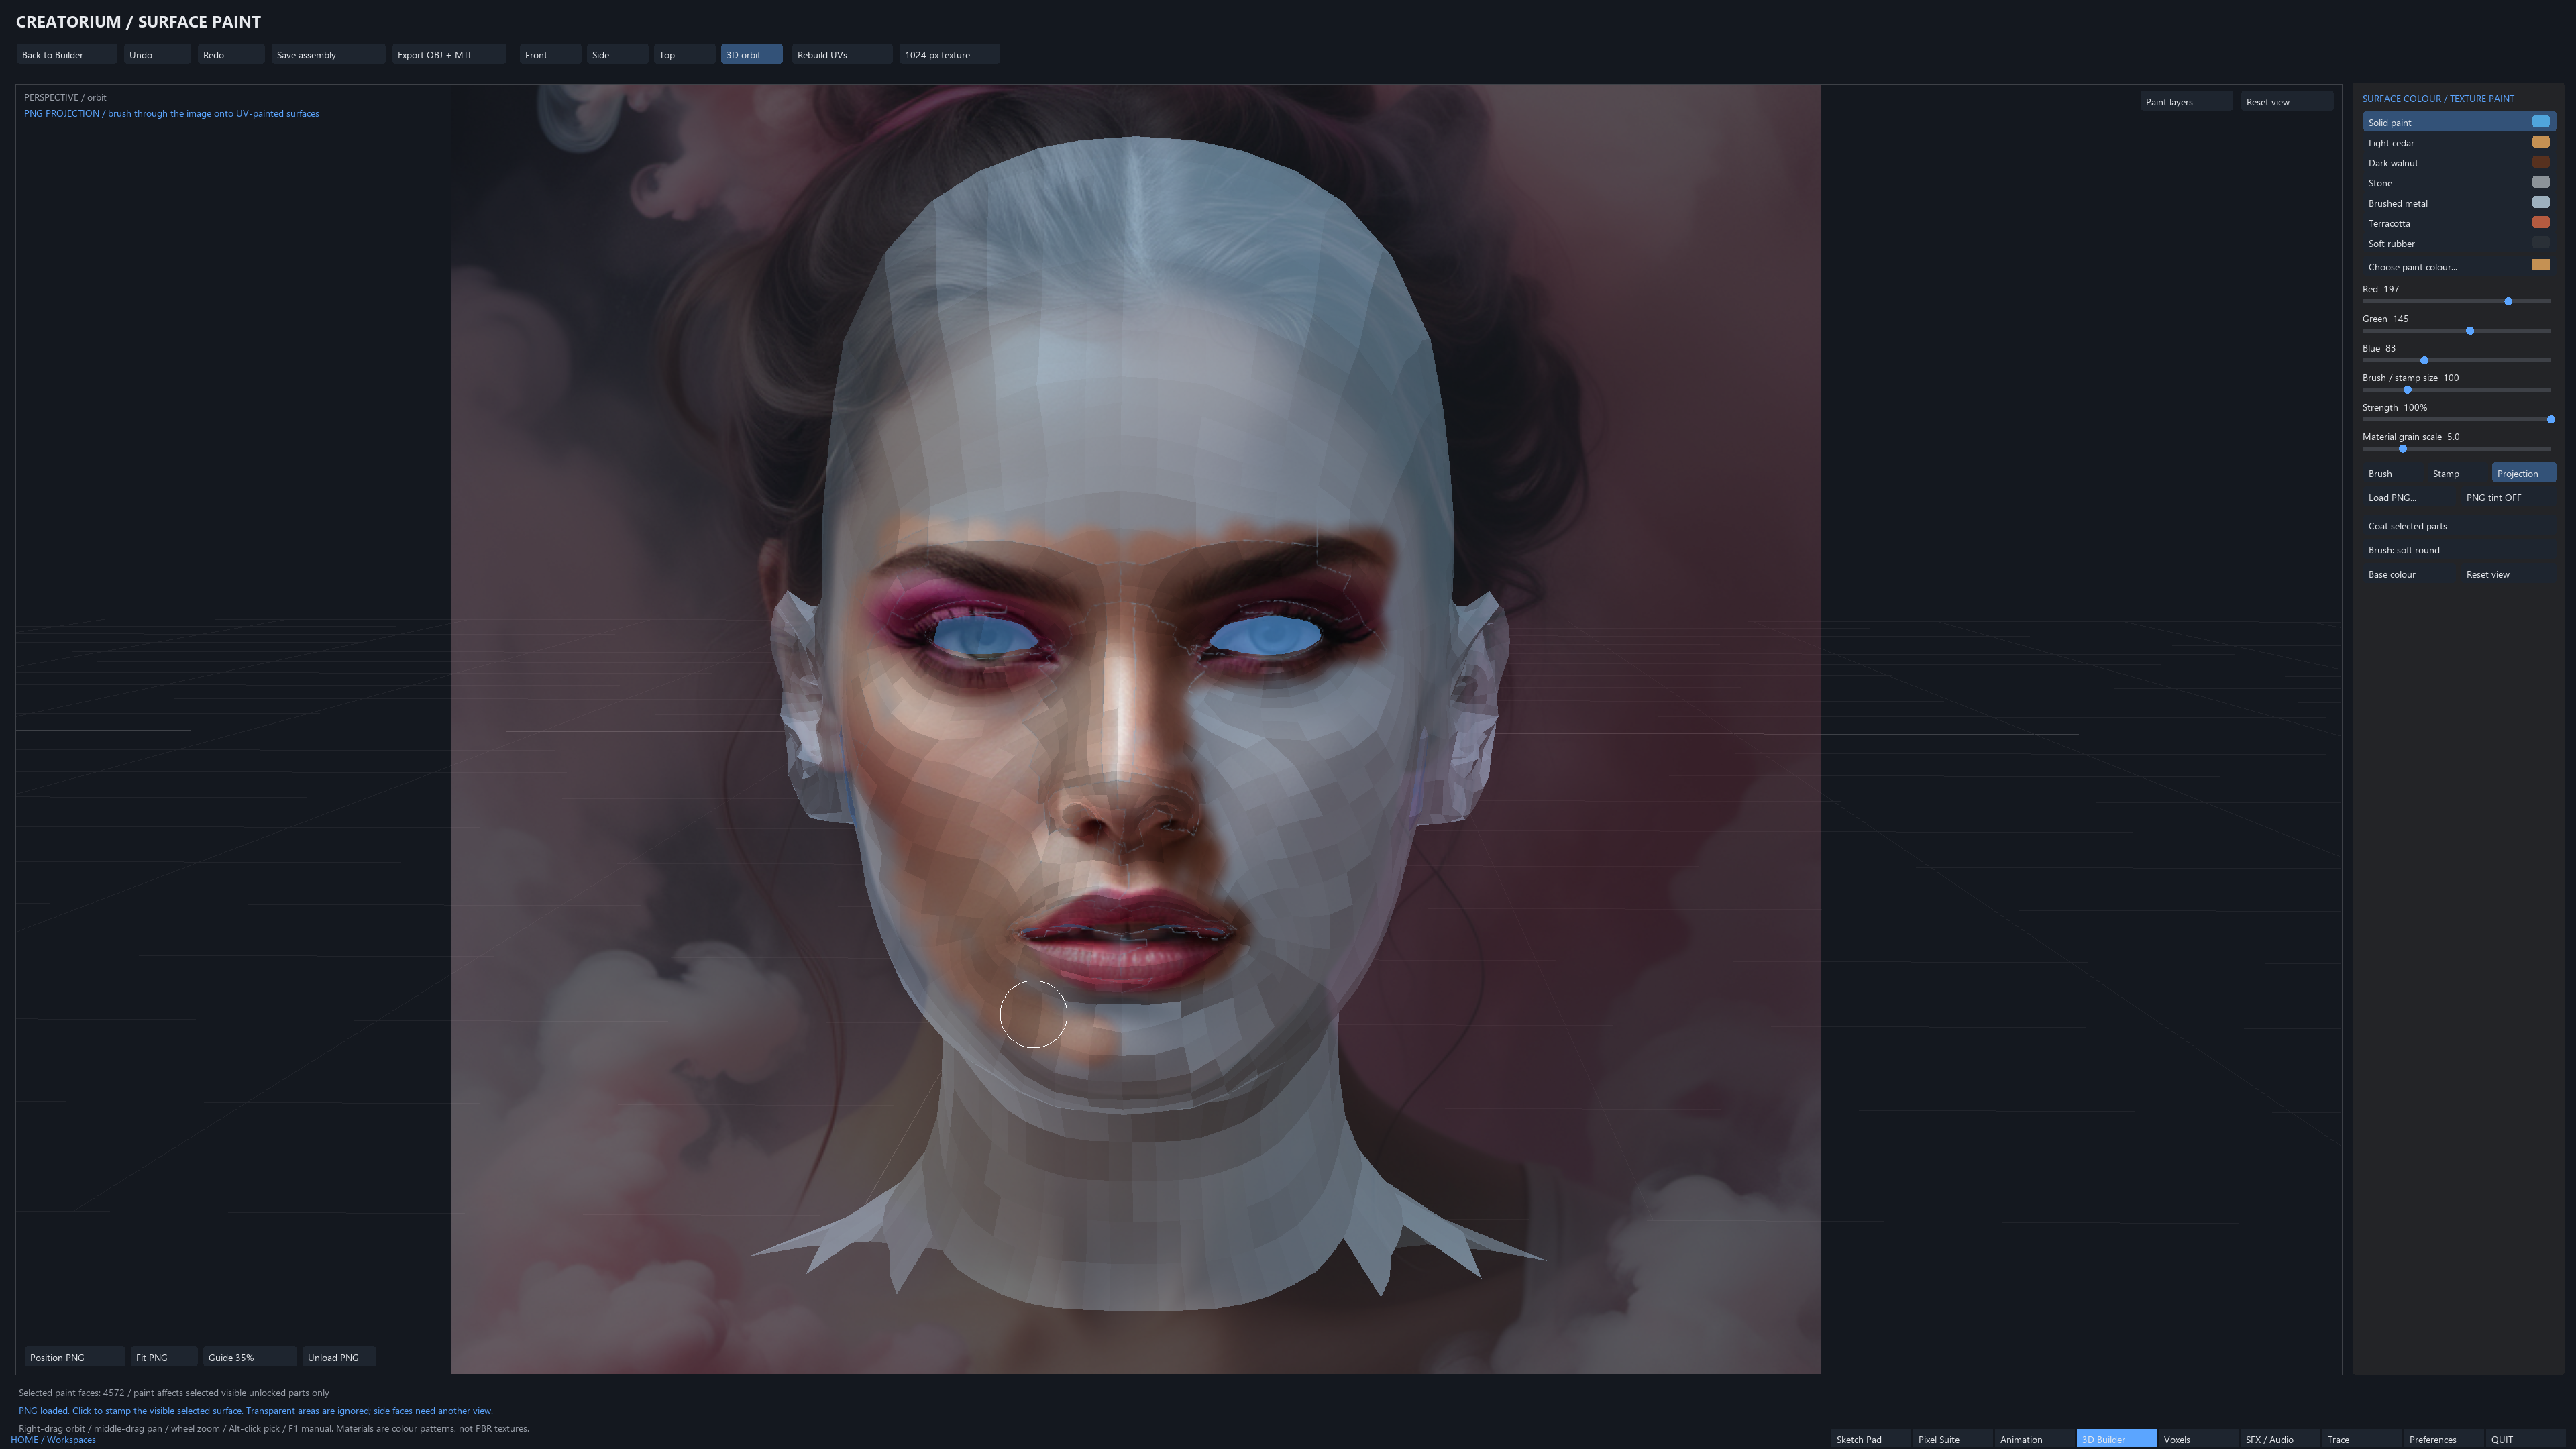
Task: Rebuild the UVs
Action: pyautogui.click(x=842, y=55)
